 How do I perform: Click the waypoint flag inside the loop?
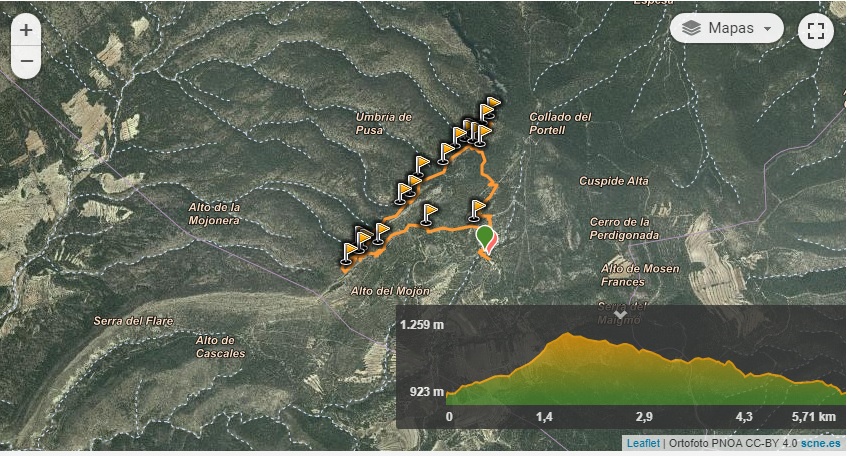[x=429, y=214]
